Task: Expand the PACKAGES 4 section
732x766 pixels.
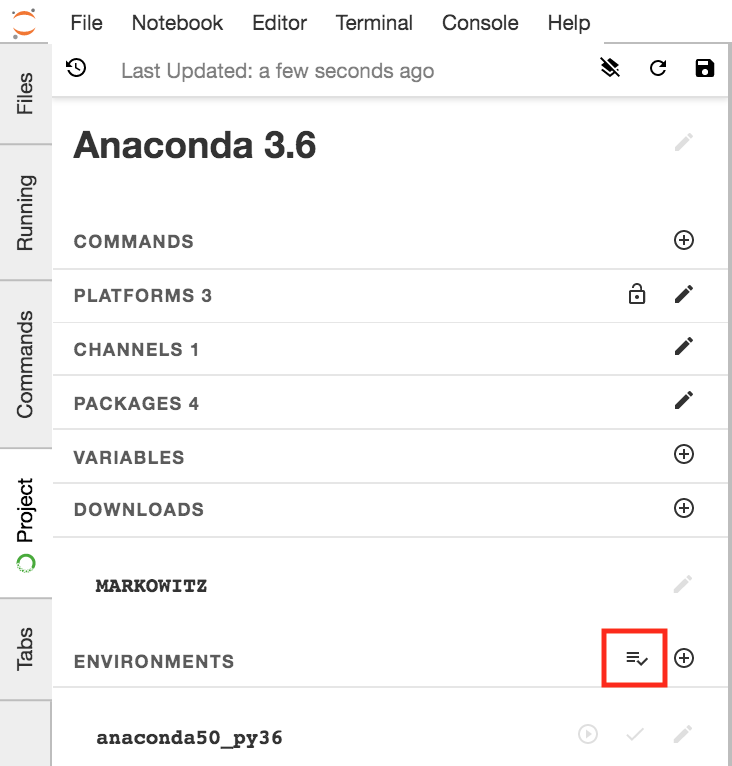Action: (x=137, y=404)
